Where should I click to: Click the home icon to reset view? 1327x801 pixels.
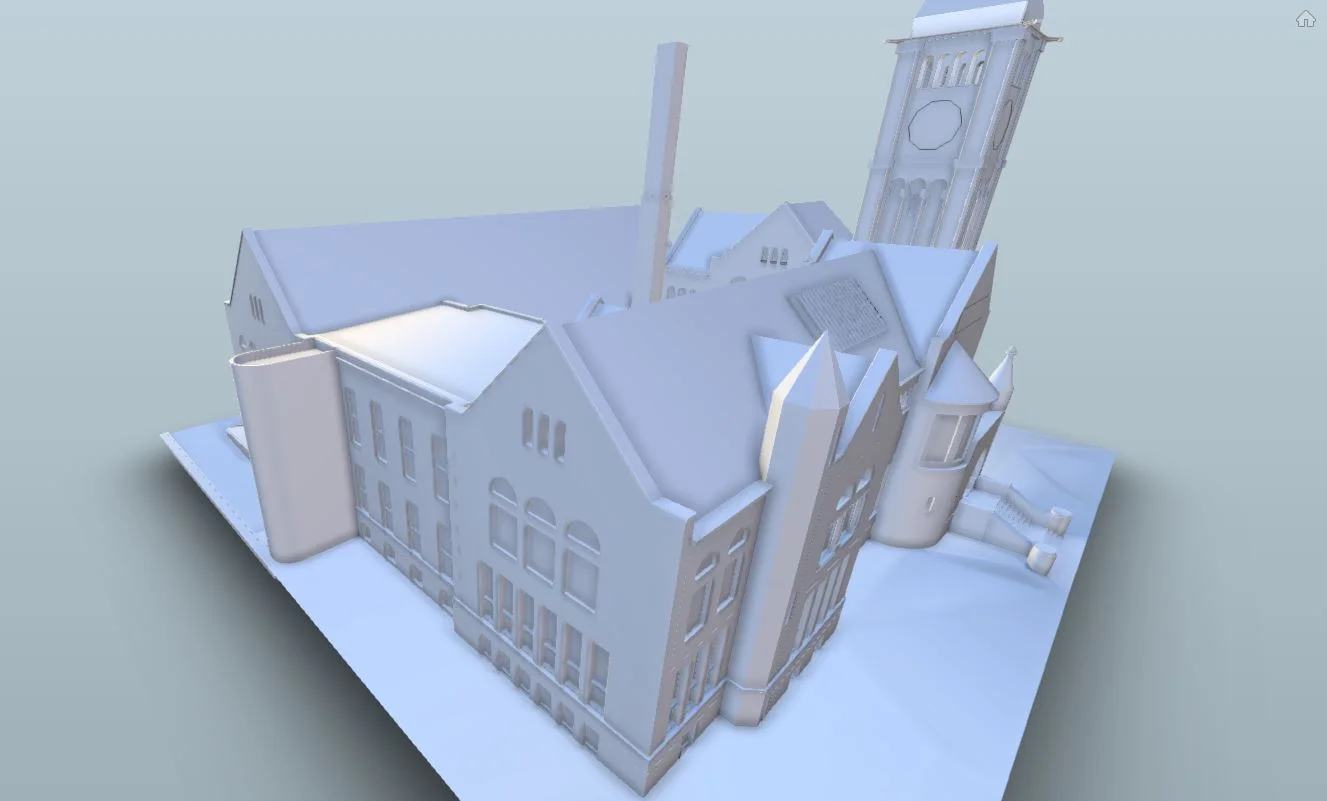[1306, 17]
